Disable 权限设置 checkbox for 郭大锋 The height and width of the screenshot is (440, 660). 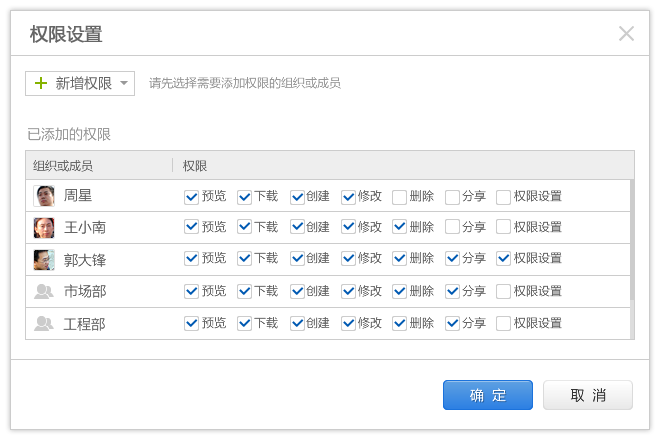504,259
